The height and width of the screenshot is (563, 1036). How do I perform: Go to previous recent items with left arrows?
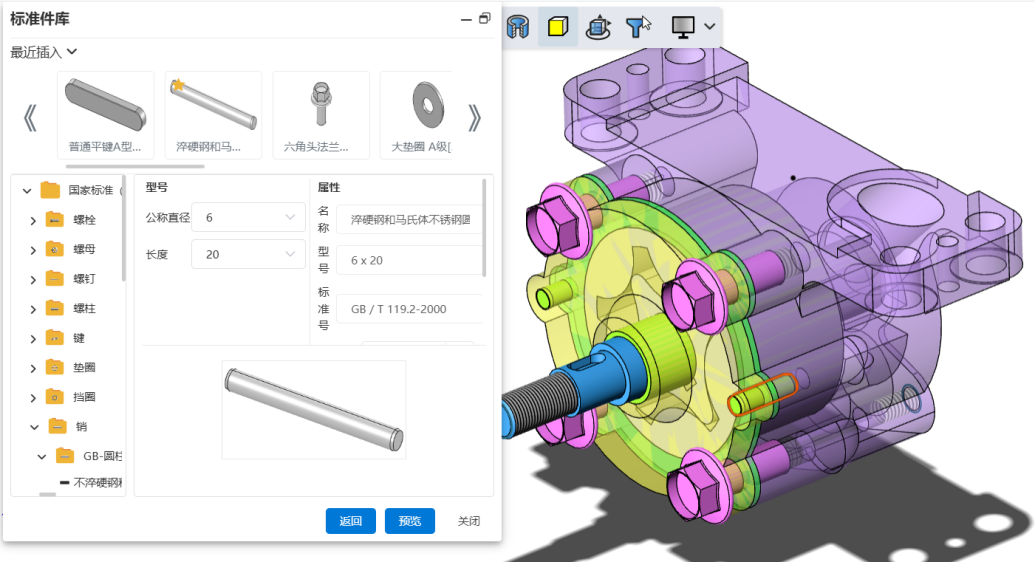30,118
